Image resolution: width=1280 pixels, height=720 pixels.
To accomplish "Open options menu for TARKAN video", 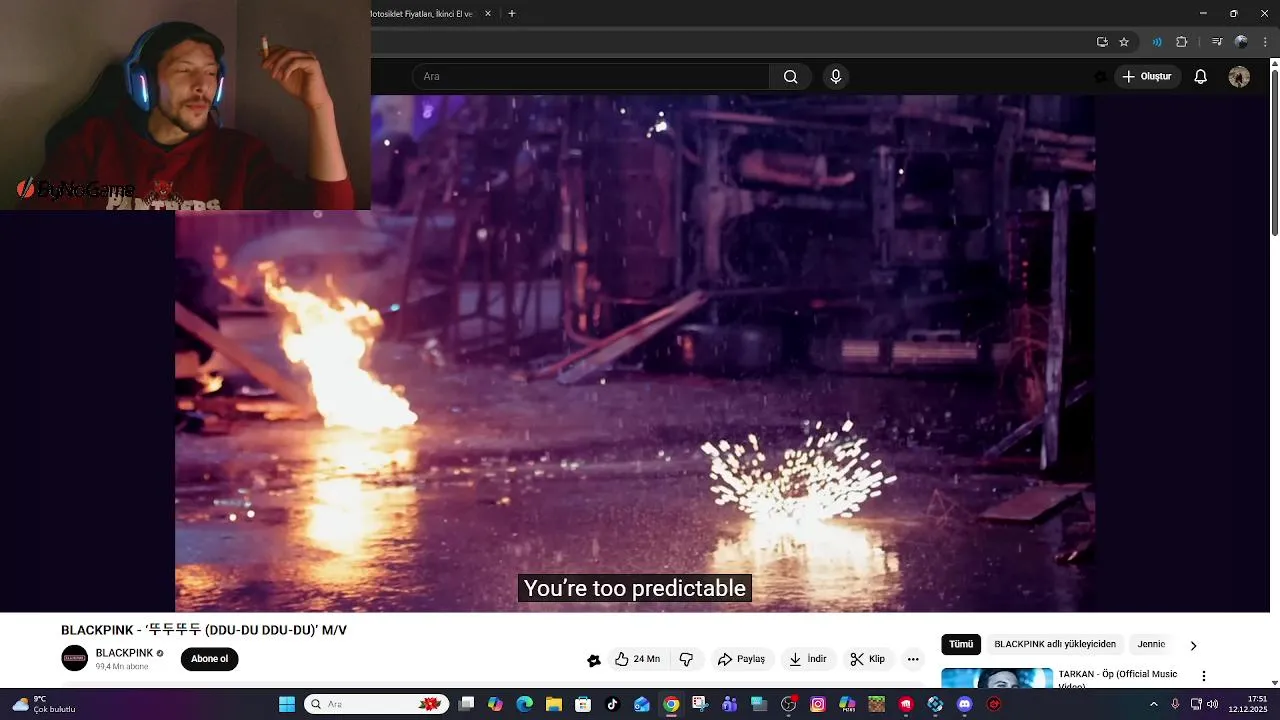I will (x=1204, y=676).
